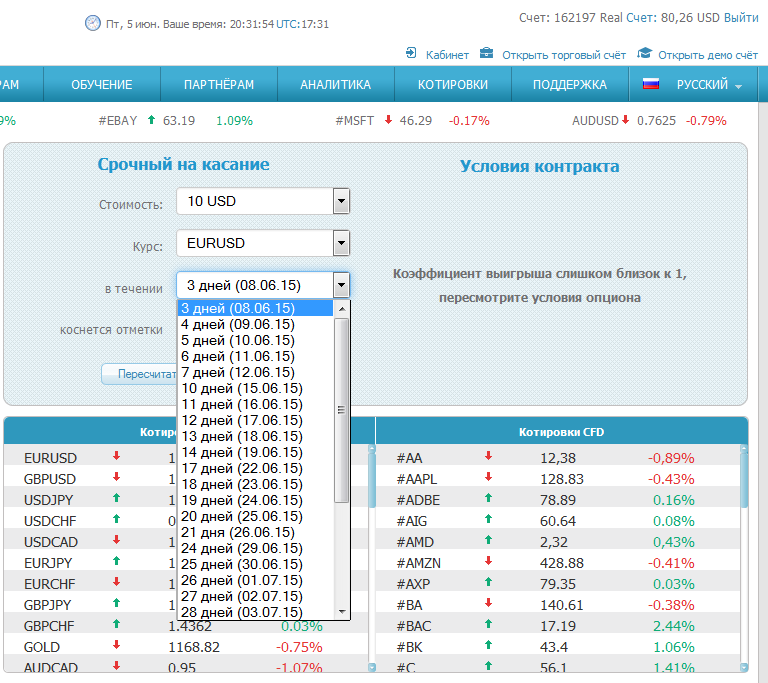Click the Выйти logout link
The height and width of the screenshot is (683, 768).
pos(740,18)
